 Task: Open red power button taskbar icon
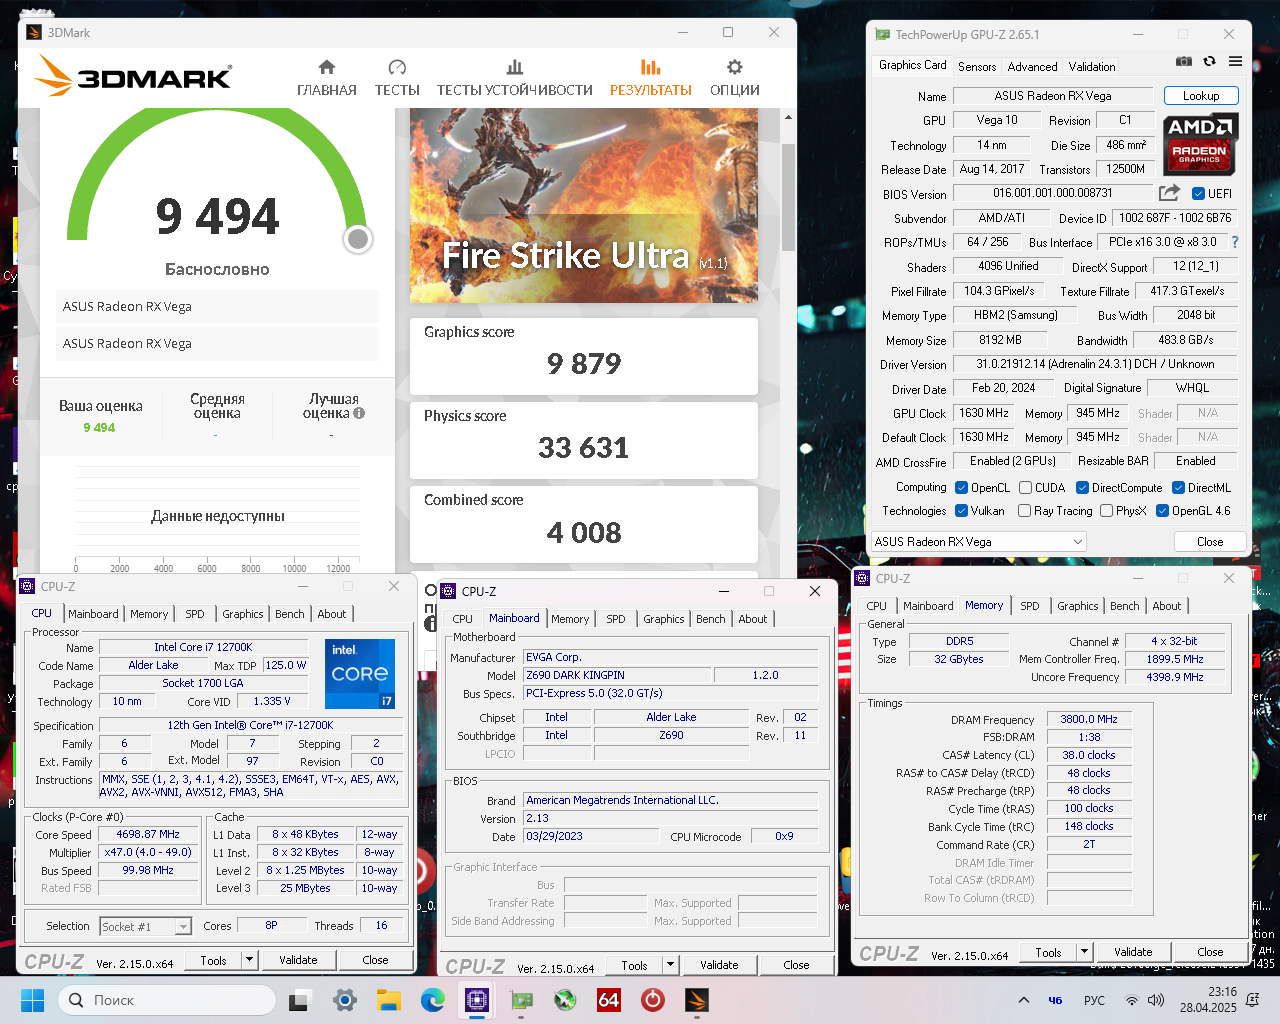tap(653, 1000)
